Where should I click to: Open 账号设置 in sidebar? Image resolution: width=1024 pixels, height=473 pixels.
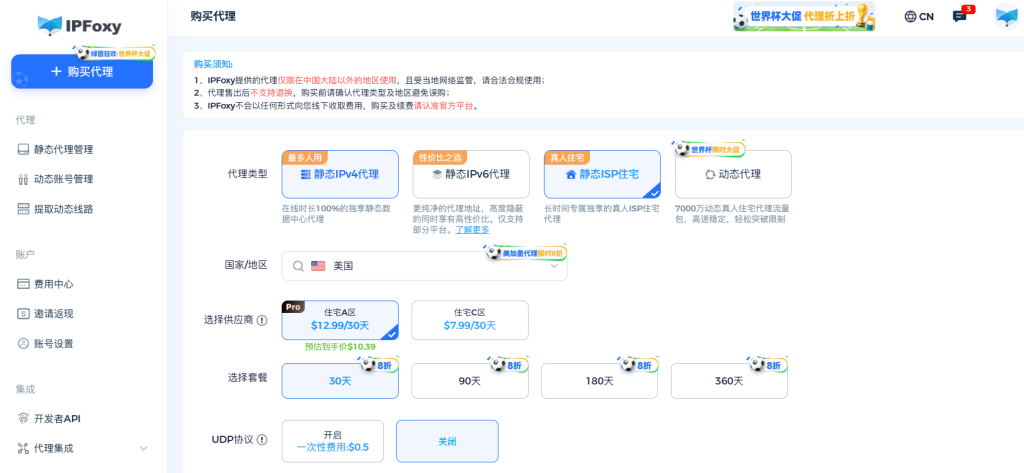(x=45, y=344)
